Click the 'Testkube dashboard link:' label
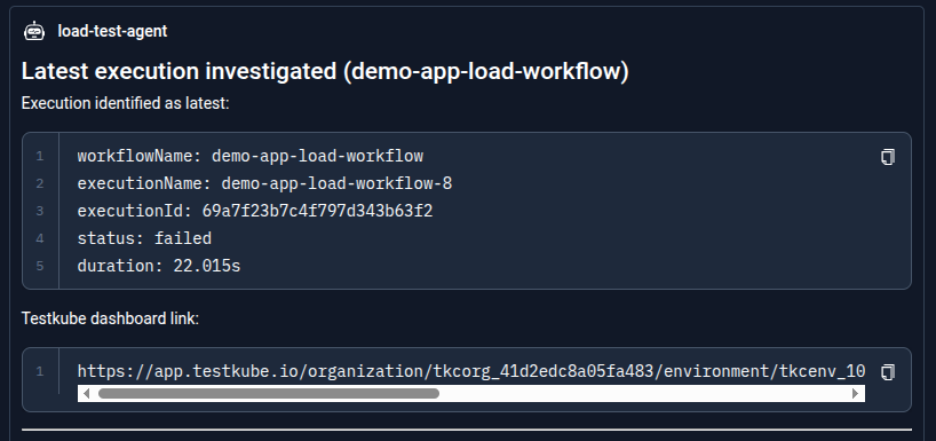Screen dimensions: 936x441 tap(110, 319)
